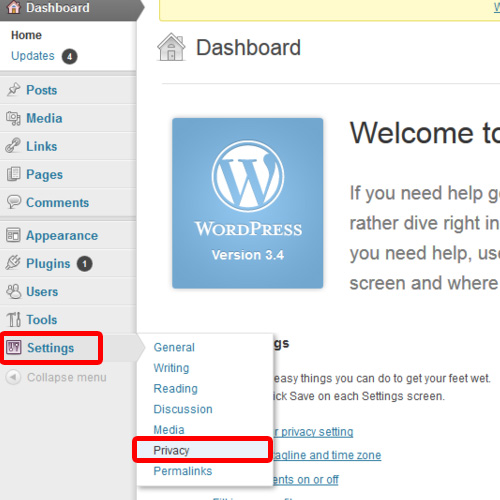Click the WordPress Version 3.4 logo
The width and height of the screenshot is (500, 500).
(x=248, y=203)
